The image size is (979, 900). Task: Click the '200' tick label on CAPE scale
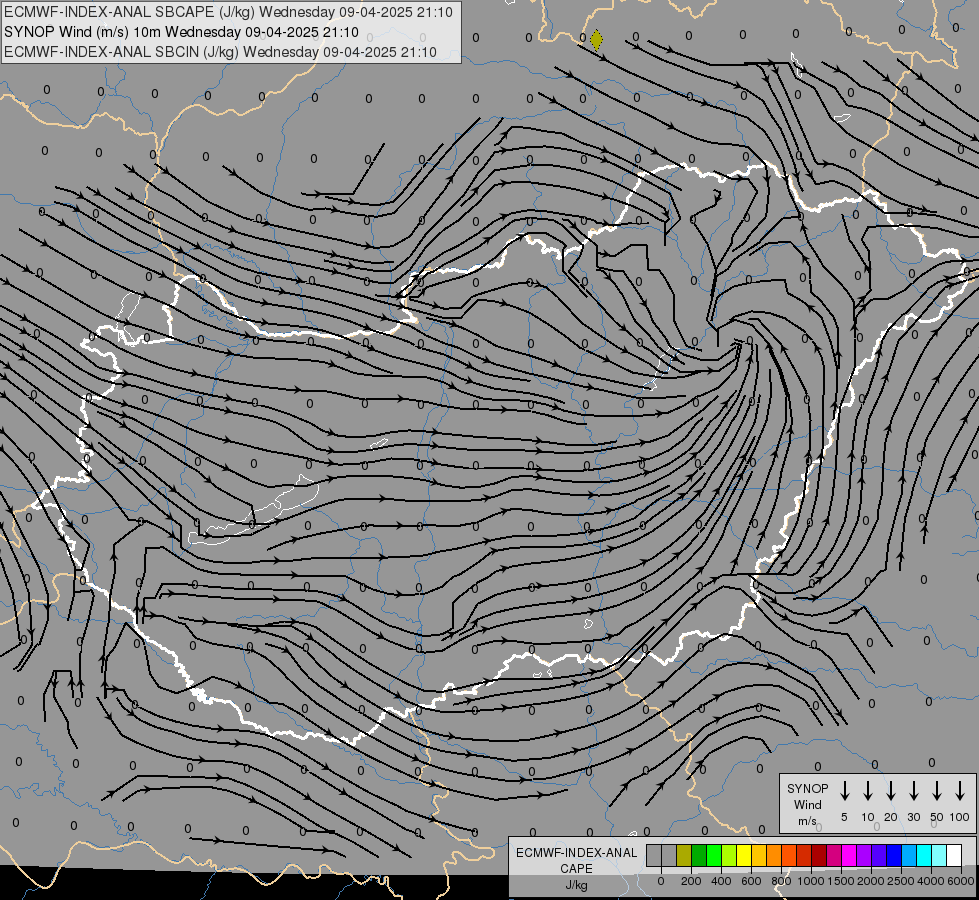691,881
